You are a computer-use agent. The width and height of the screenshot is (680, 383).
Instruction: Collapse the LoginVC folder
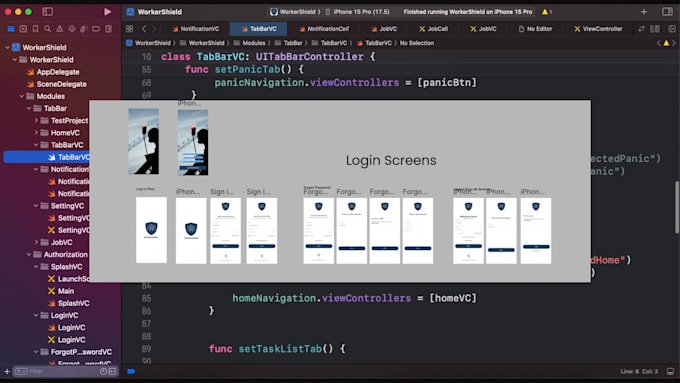(36, 315)
